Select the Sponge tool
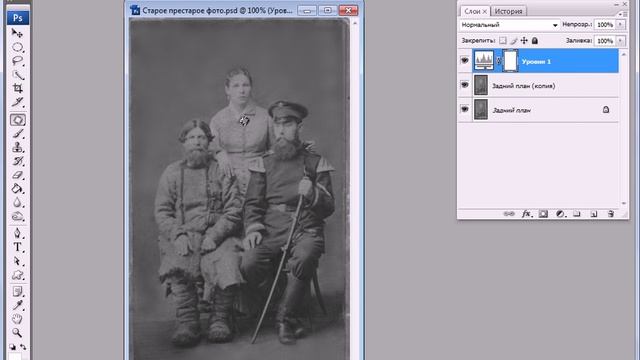This screenshot has width=640, height=360. (x=17, y=216)
